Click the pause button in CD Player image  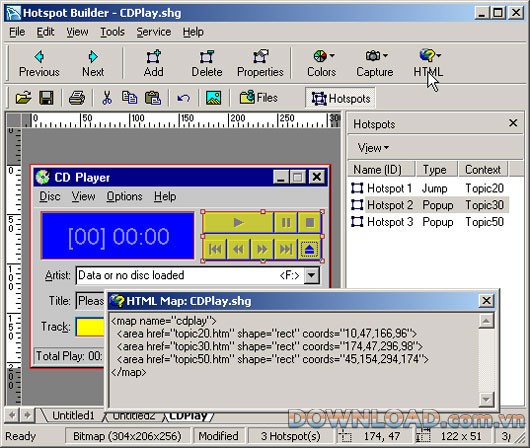(286, 222)
